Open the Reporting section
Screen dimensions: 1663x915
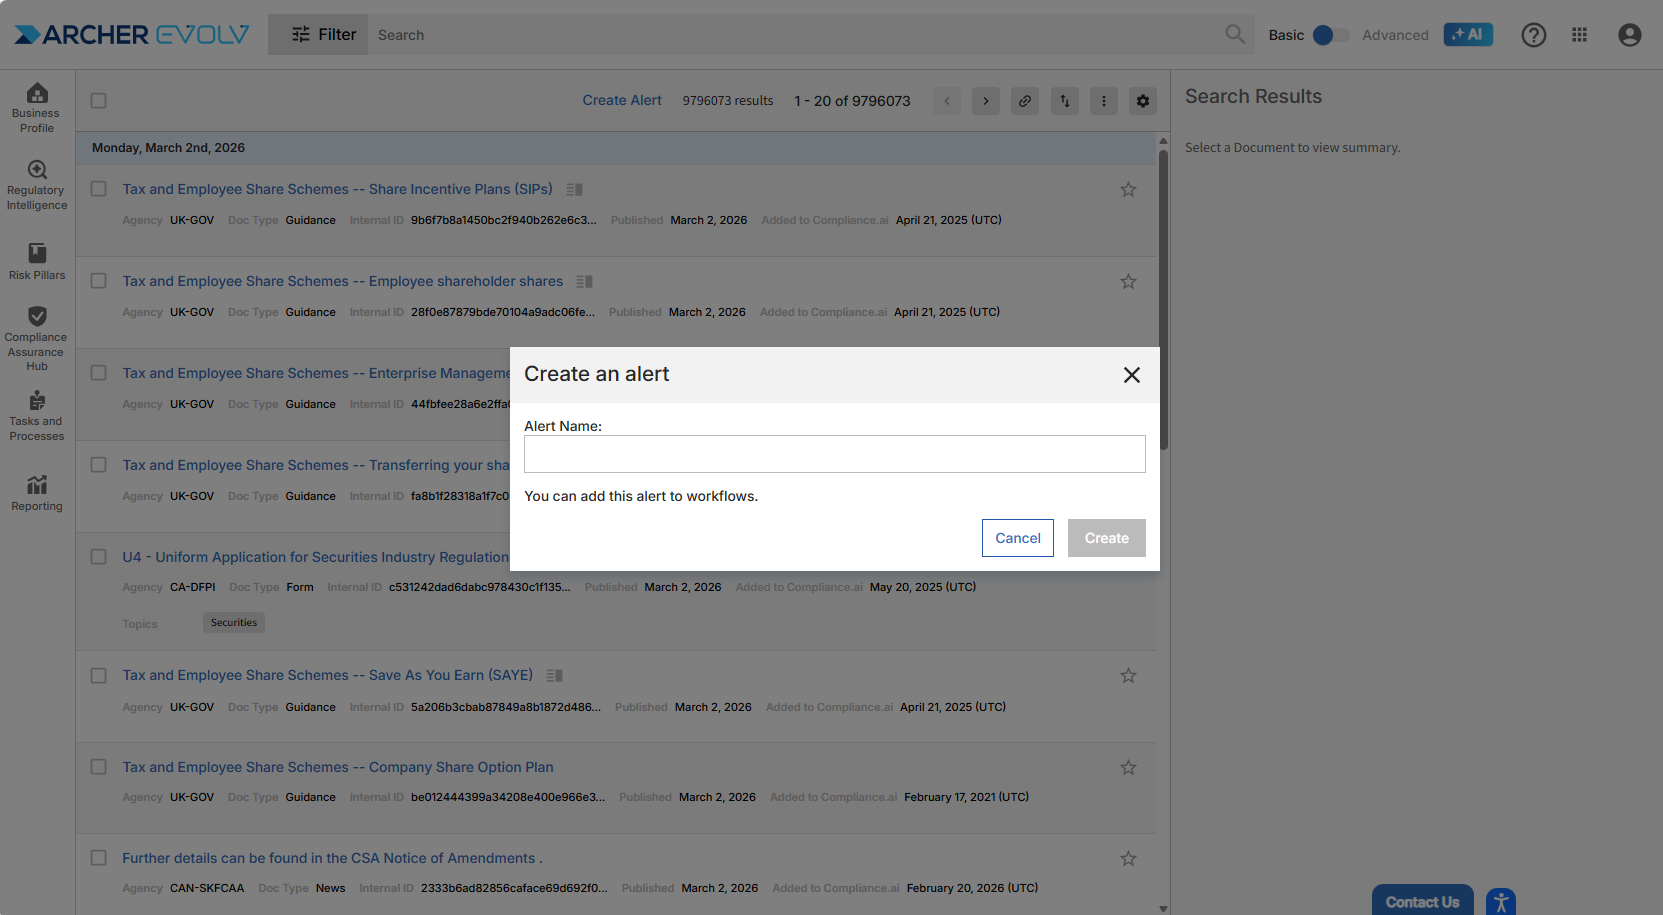pos(37,493)
